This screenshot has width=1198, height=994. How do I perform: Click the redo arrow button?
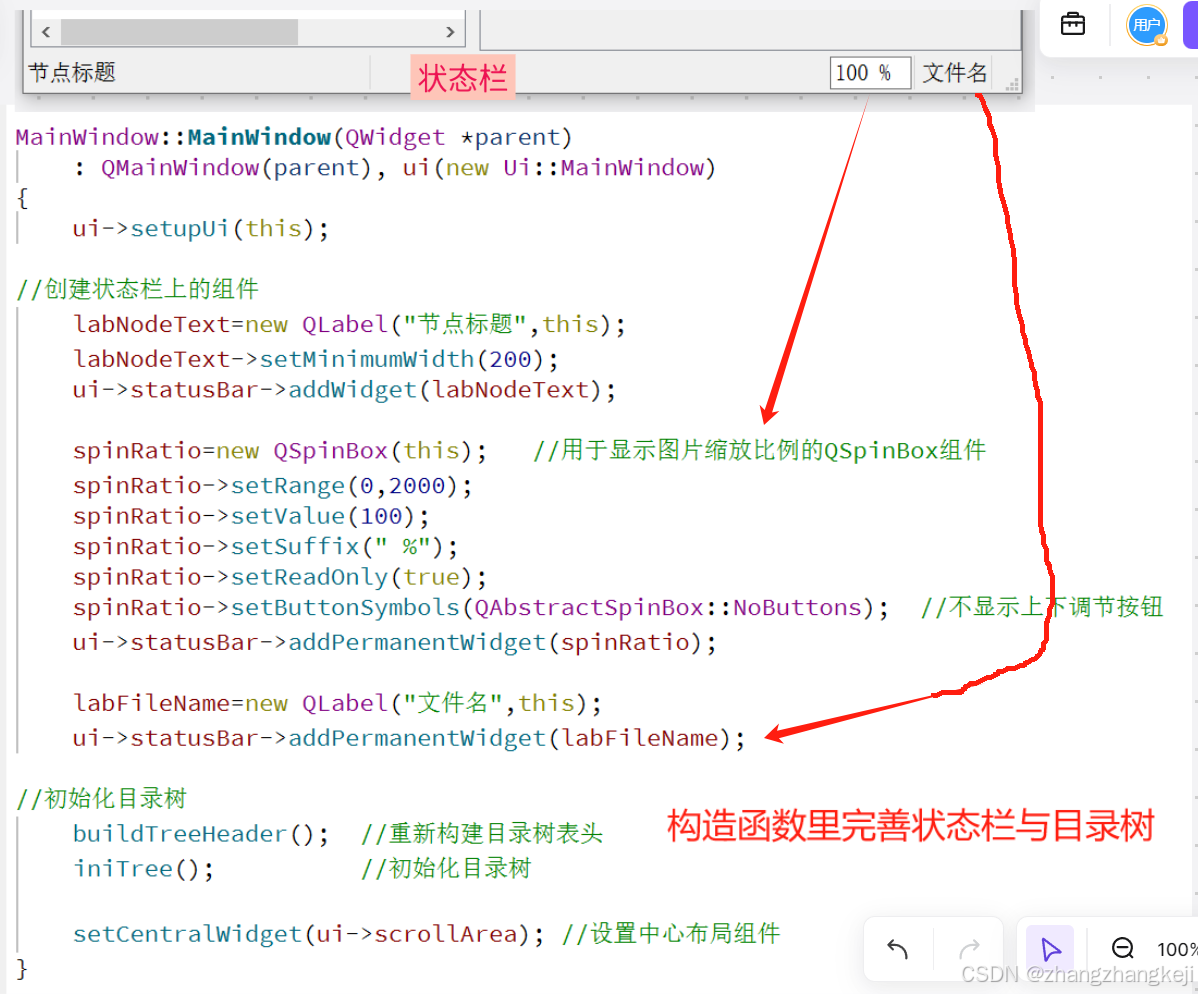coord(970,949)
